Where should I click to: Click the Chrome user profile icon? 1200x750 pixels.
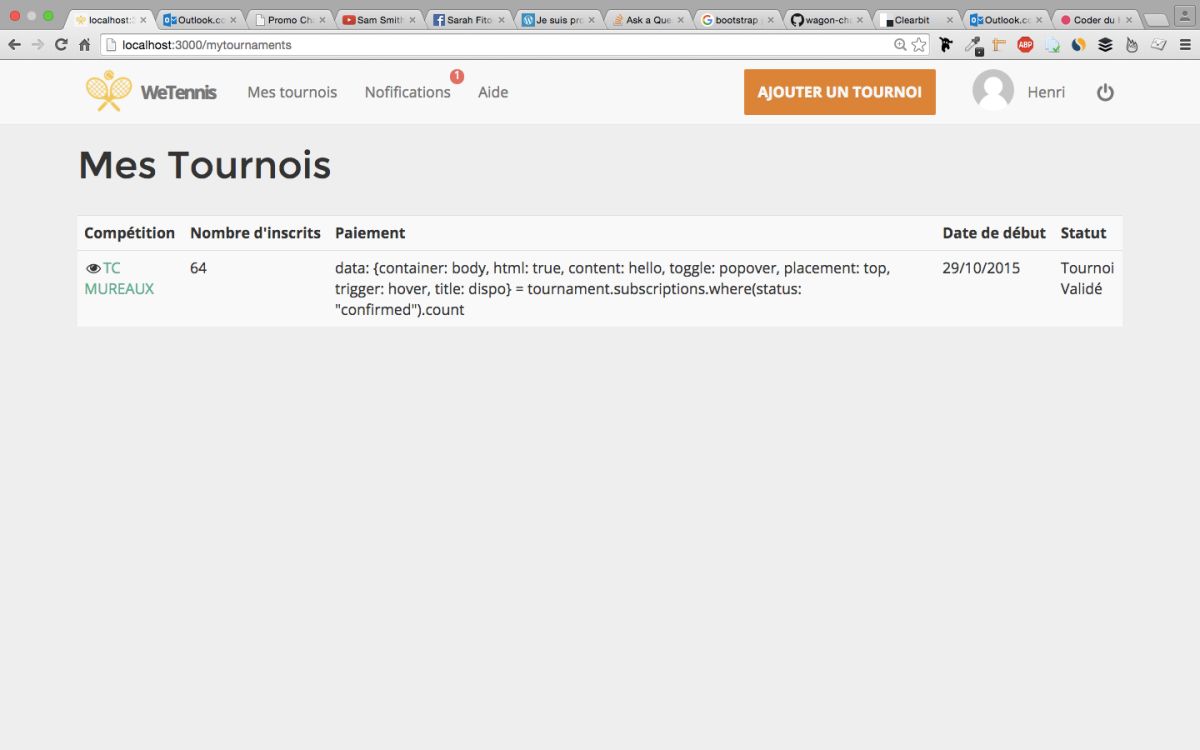1185,16
